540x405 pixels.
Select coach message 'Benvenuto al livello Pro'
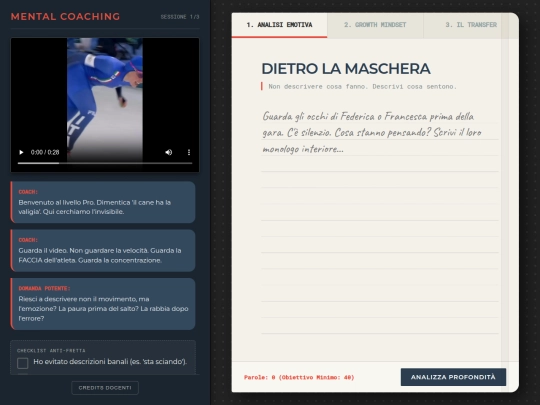tap(103, 202)
